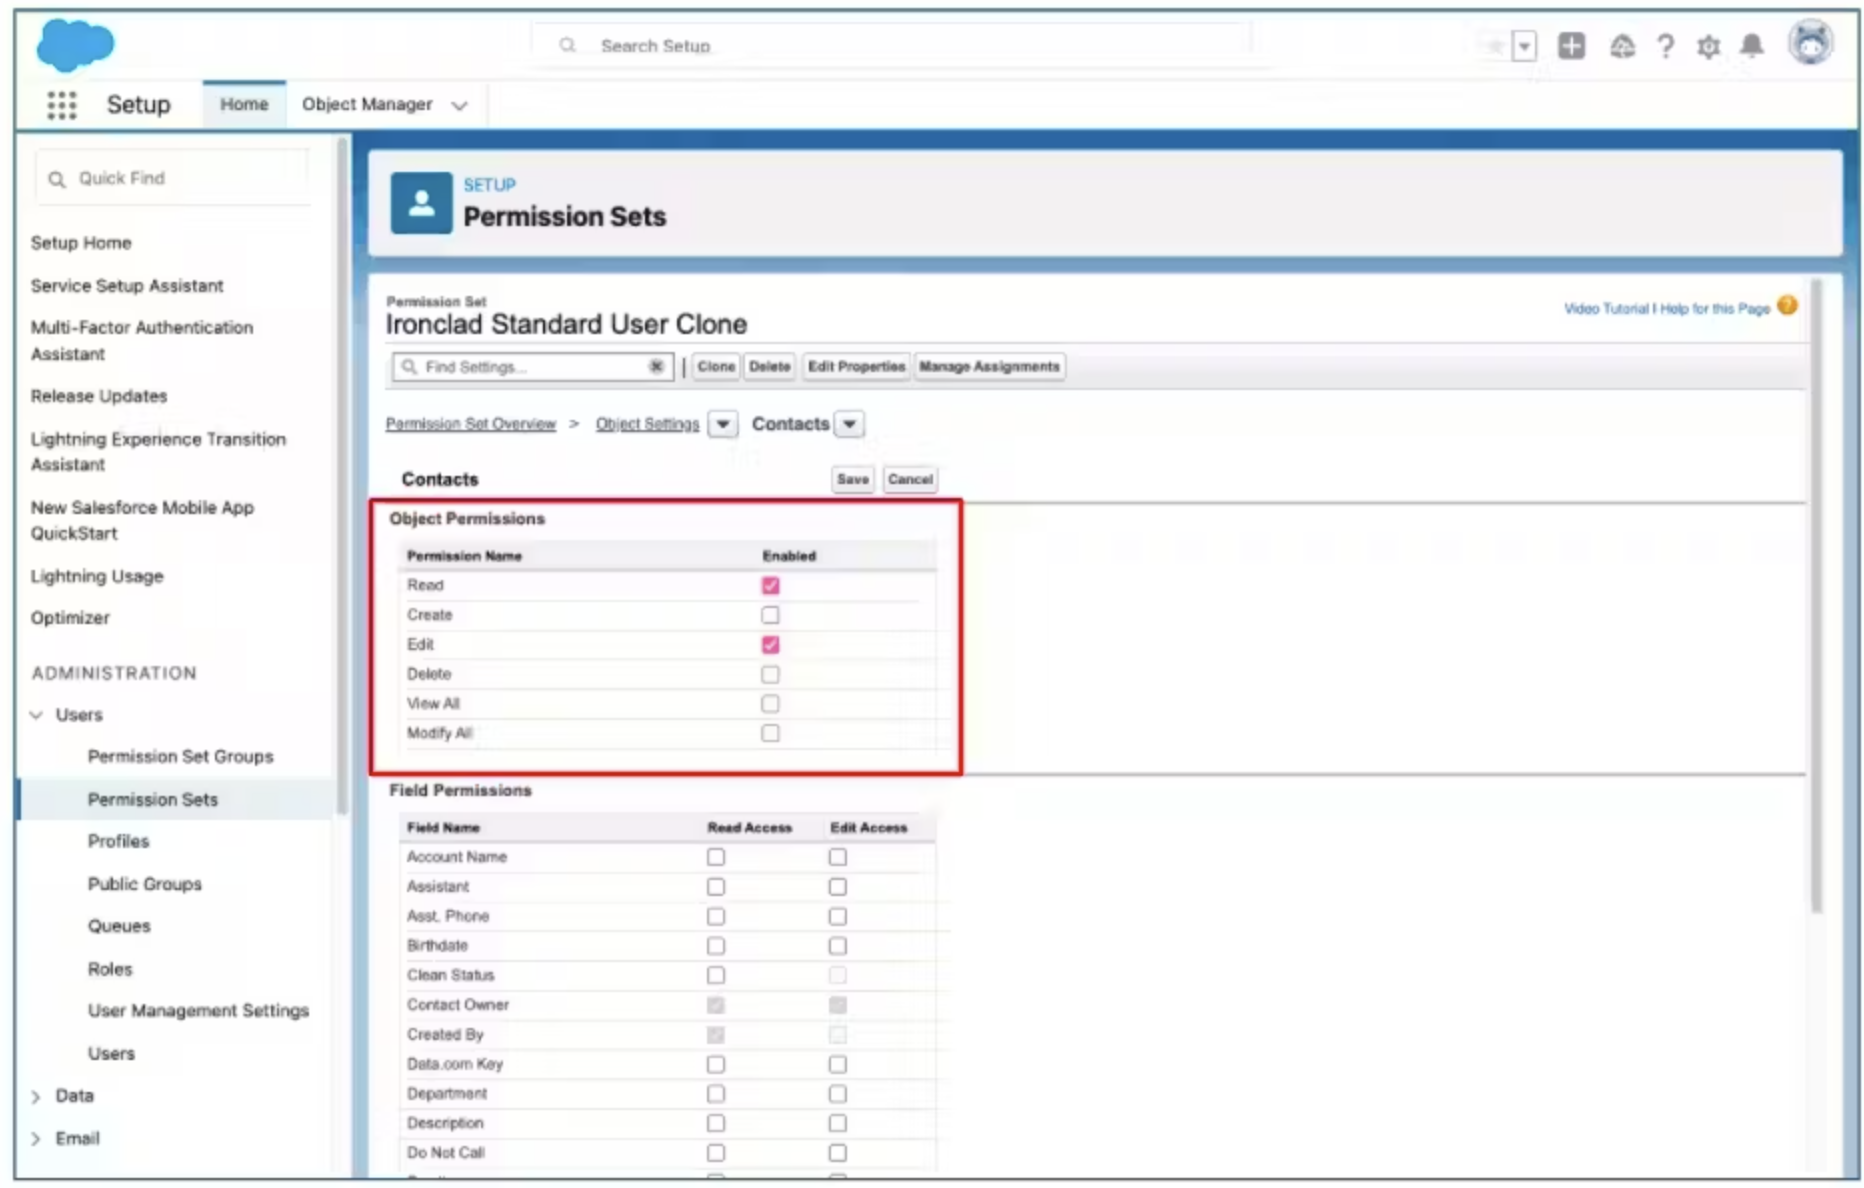Expand the Email section in sidebar
1864x1188 pixels.
tap(37, 1139)
